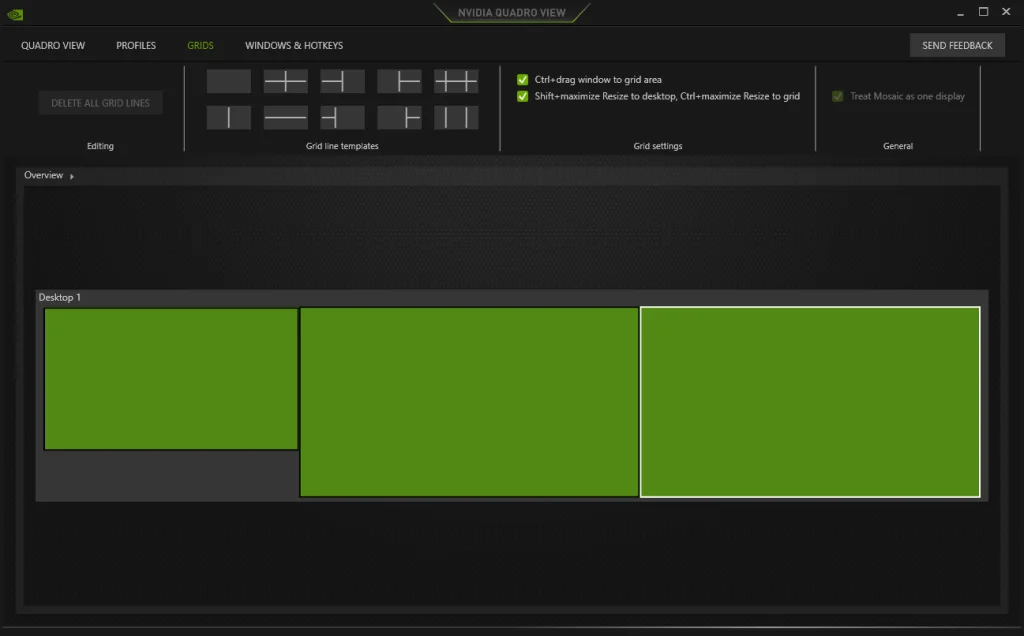1024x636 pixels.
Task: Click the Send Feedback button
Action: click(x=957, y=46)
